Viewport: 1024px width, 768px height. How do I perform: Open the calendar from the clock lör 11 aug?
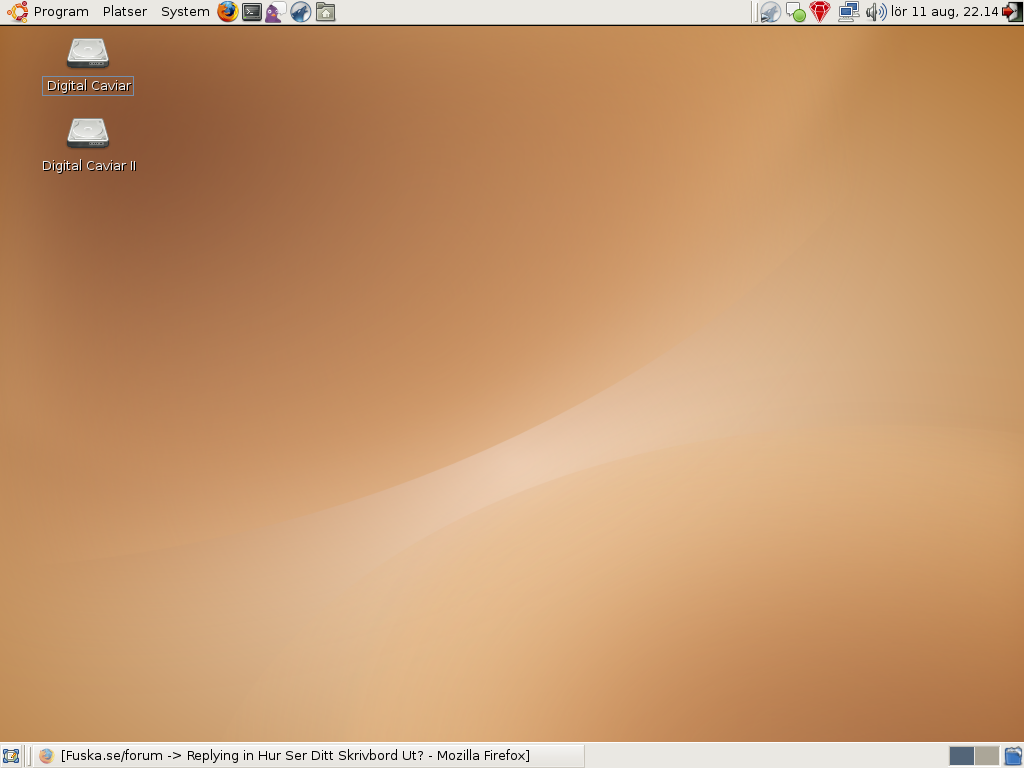pos(944,12)
